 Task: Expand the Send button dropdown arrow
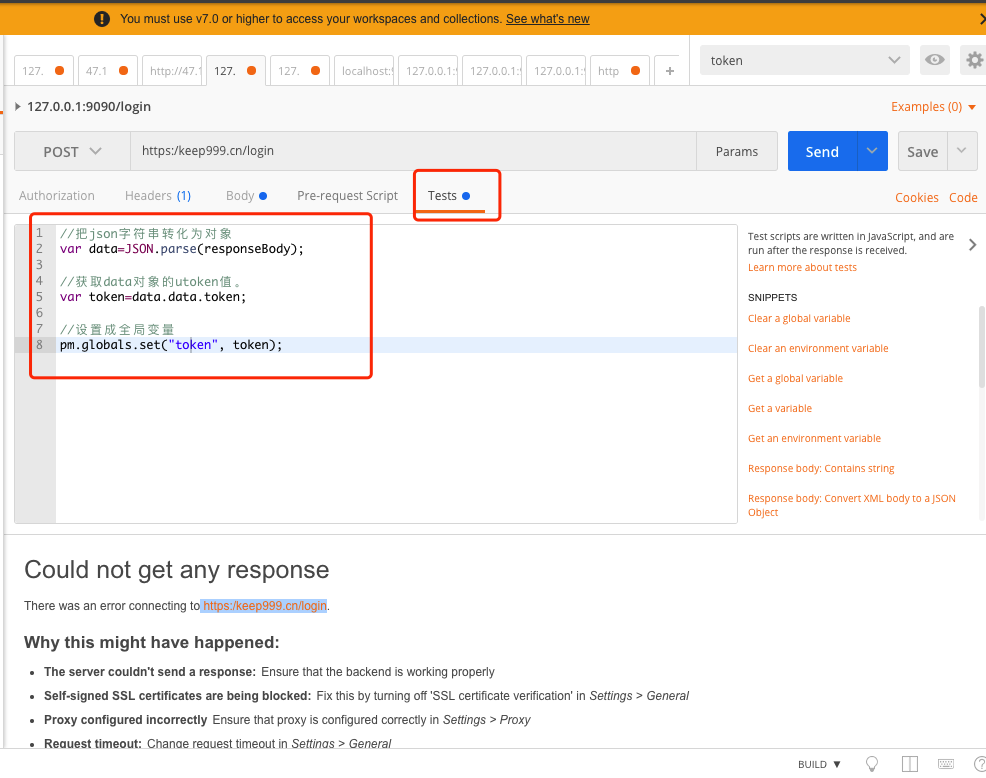pyautogui.click(x=872, y=151)
